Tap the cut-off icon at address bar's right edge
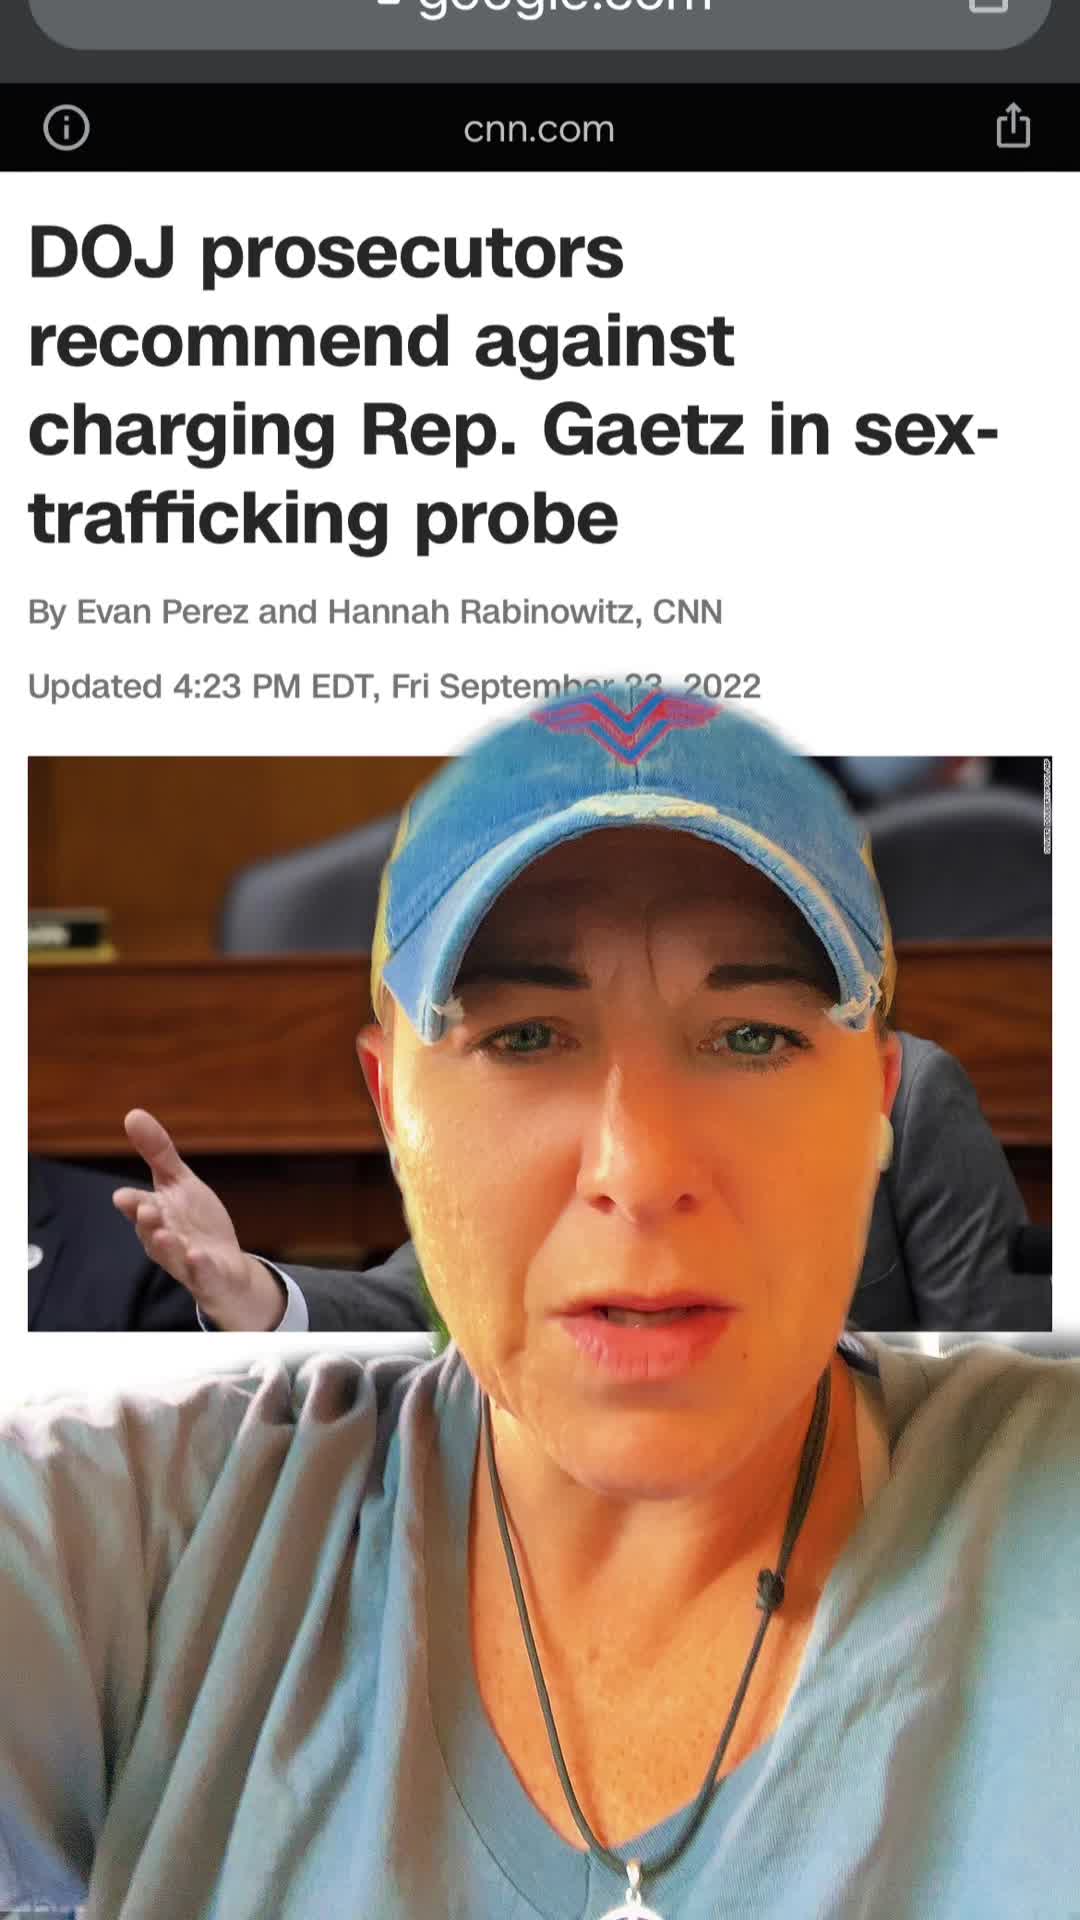 (989, 5)
